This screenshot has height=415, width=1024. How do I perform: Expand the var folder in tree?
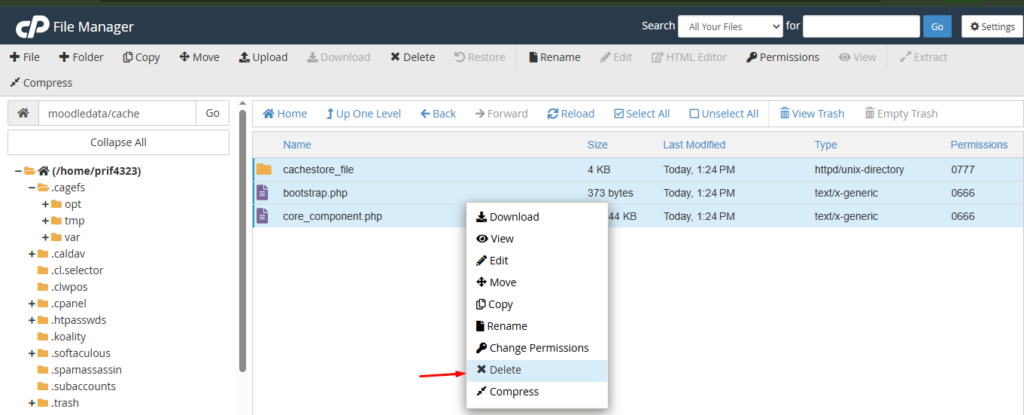pyautogui.click(x=45, y=237)
